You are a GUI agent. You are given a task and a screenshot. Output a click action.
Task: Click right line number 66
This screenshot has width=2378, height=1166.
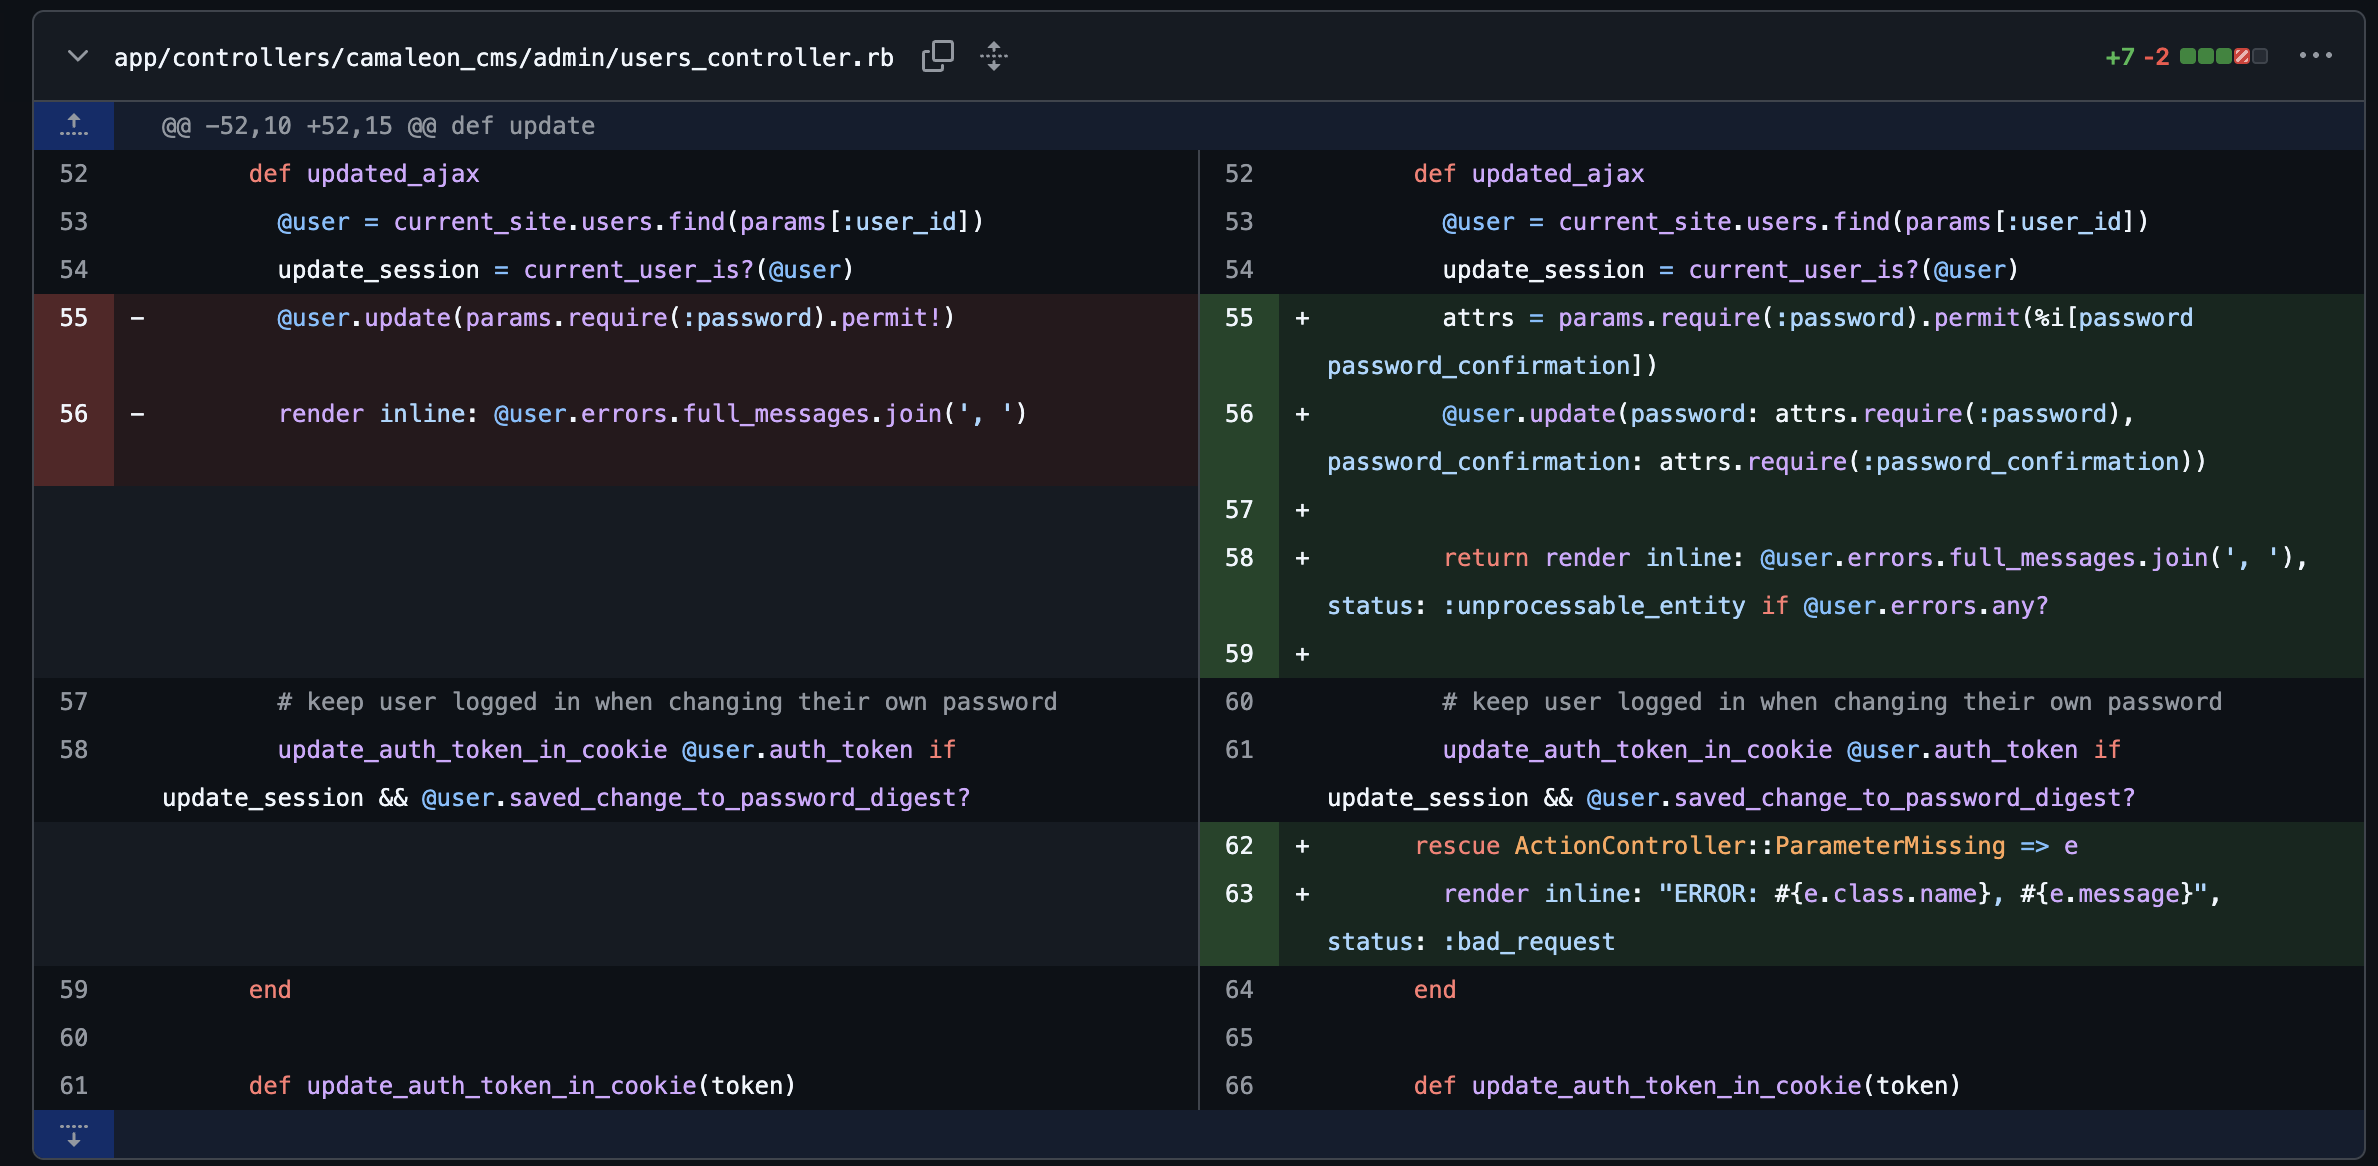click(1239, 1086)
